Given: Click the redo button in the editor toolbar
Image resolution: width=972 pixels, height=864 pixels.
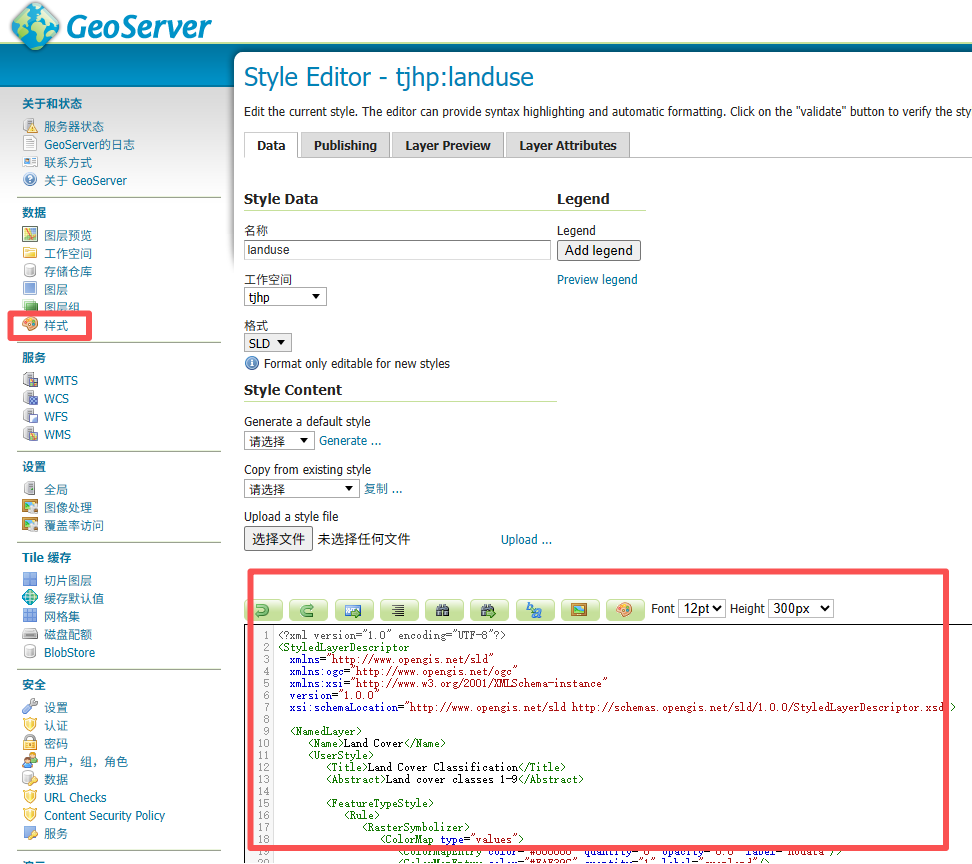Looking at the screenshot, I should tap(308, 611).
